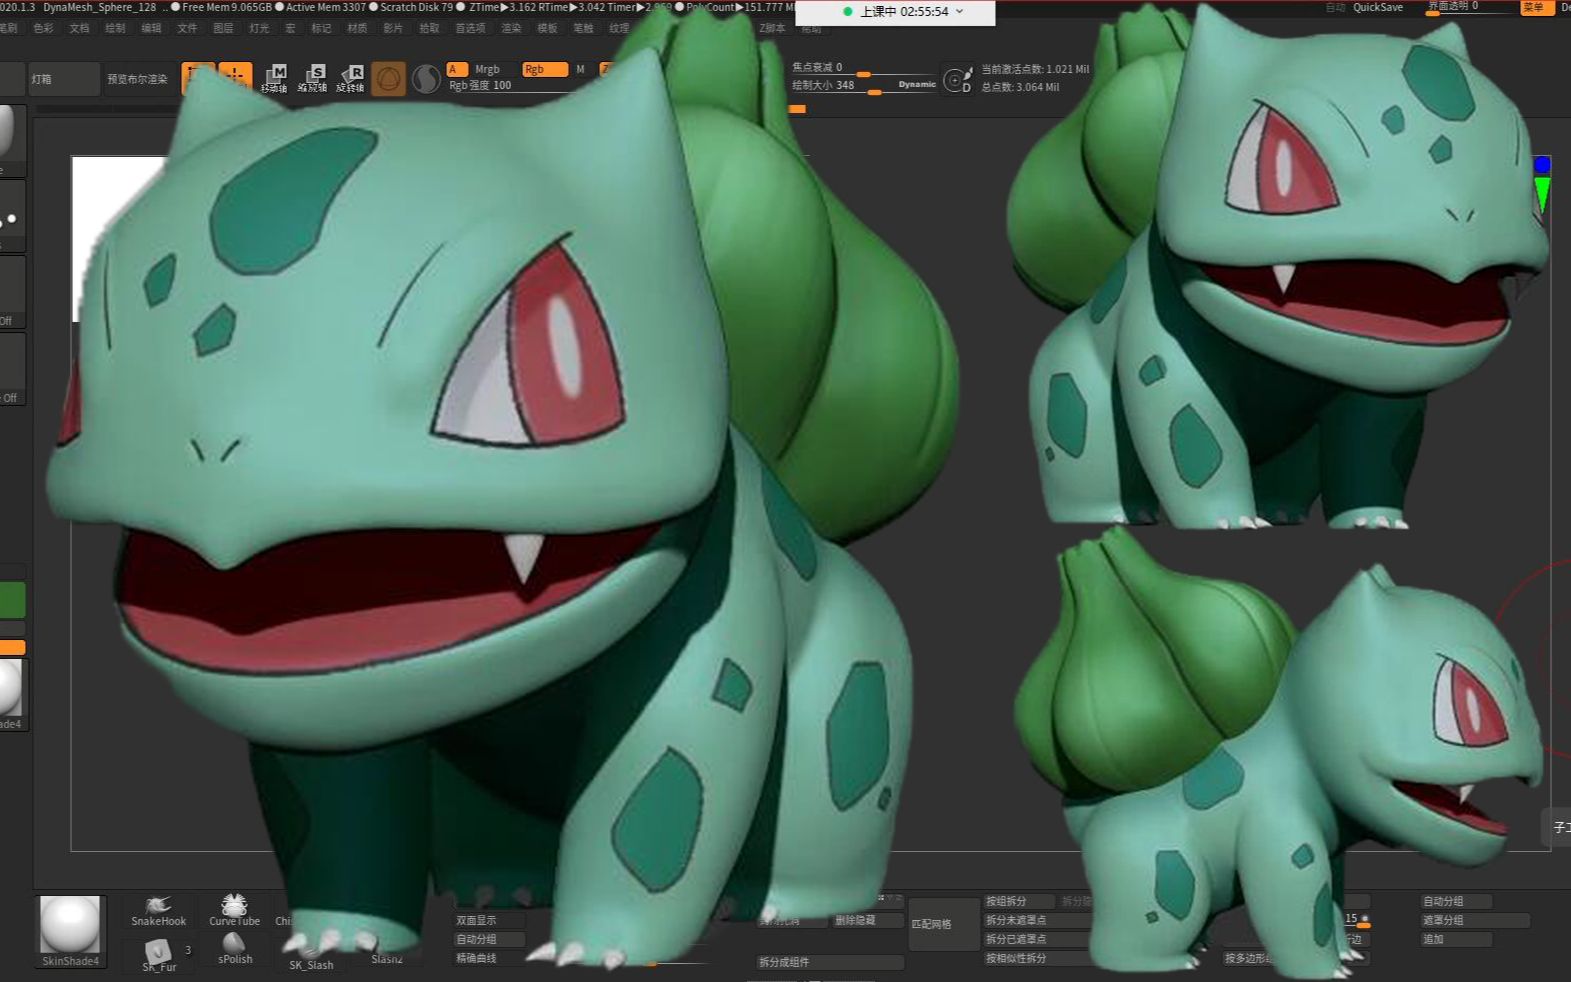Open the SkinShade4 material sphere

coord(70,931)
